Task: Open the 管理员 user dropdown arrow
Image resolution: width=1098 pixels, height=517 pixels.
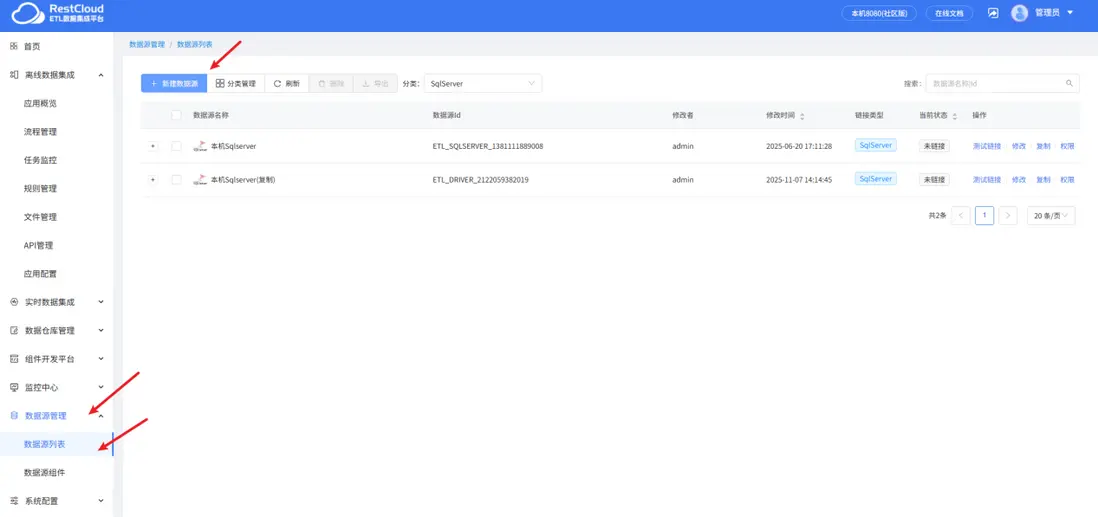Action: pos(1069,13)
